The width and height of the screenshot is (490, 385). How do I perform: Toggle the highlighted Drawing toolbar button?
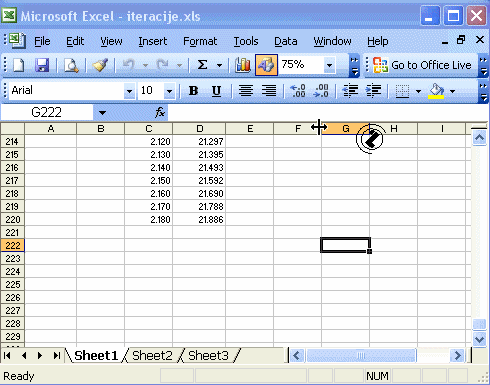266,65
